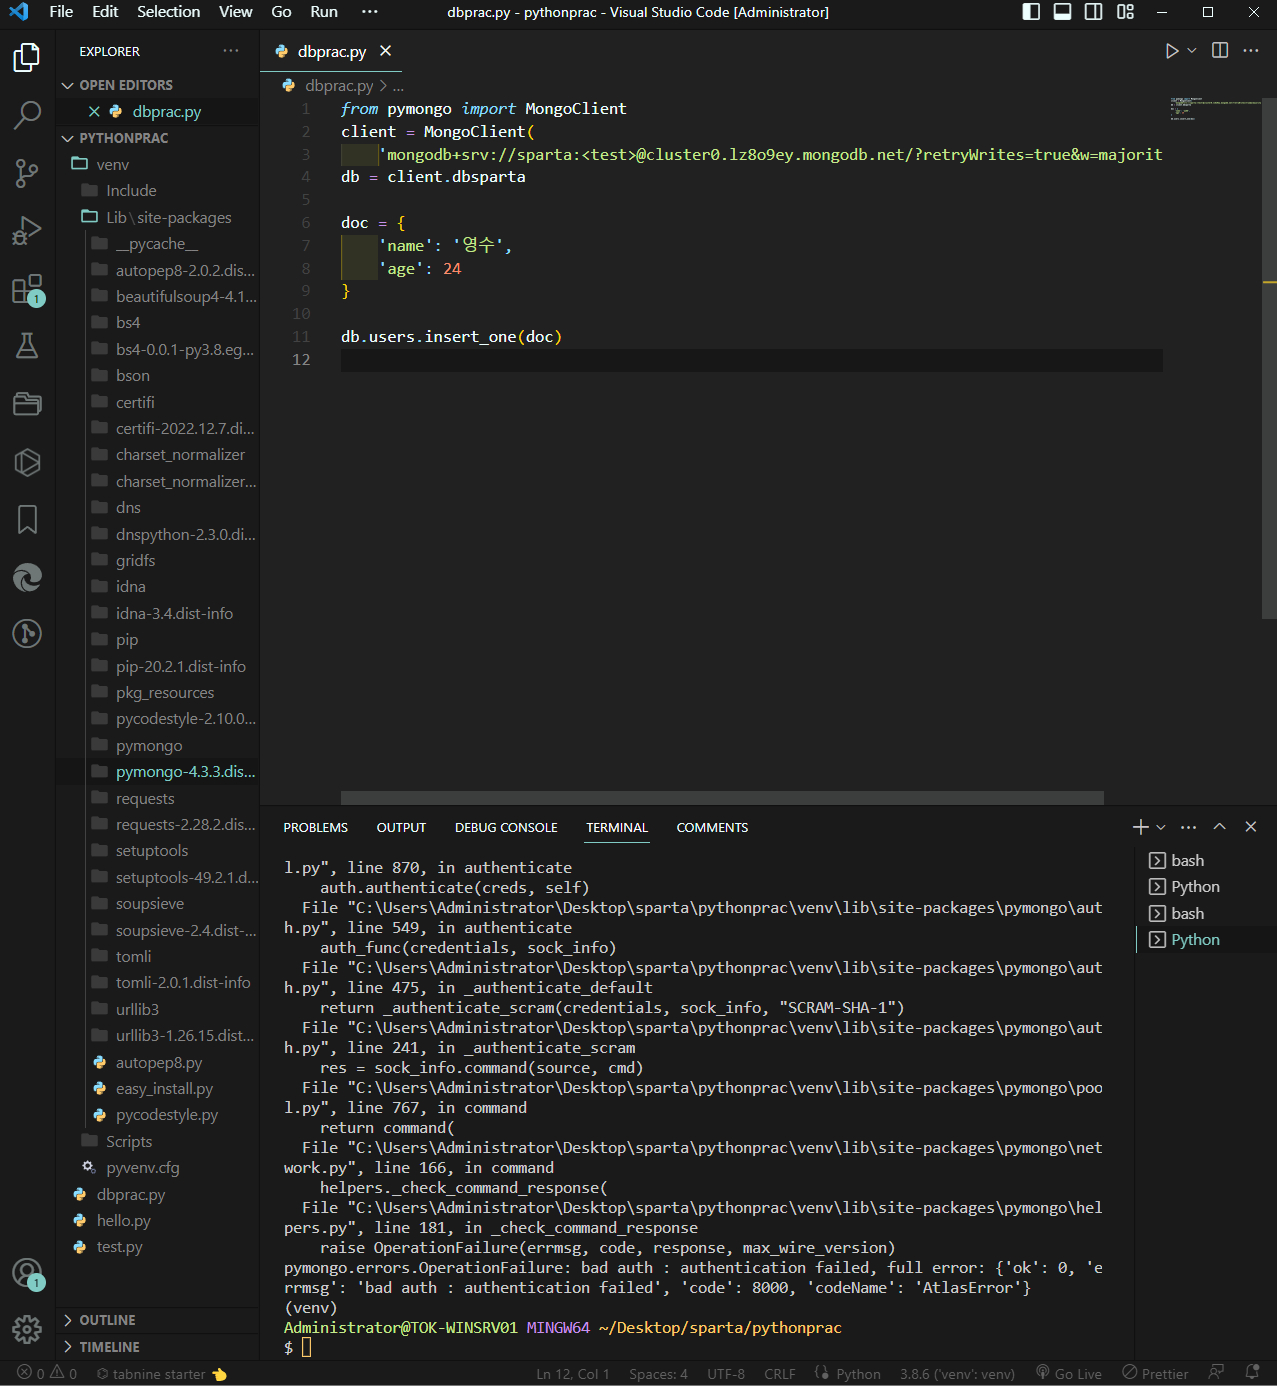Toggle secondary side bar visibility
The height and width of the screenshot is (1386, 1277).
pyautogui.click(x=1094, y=12)
